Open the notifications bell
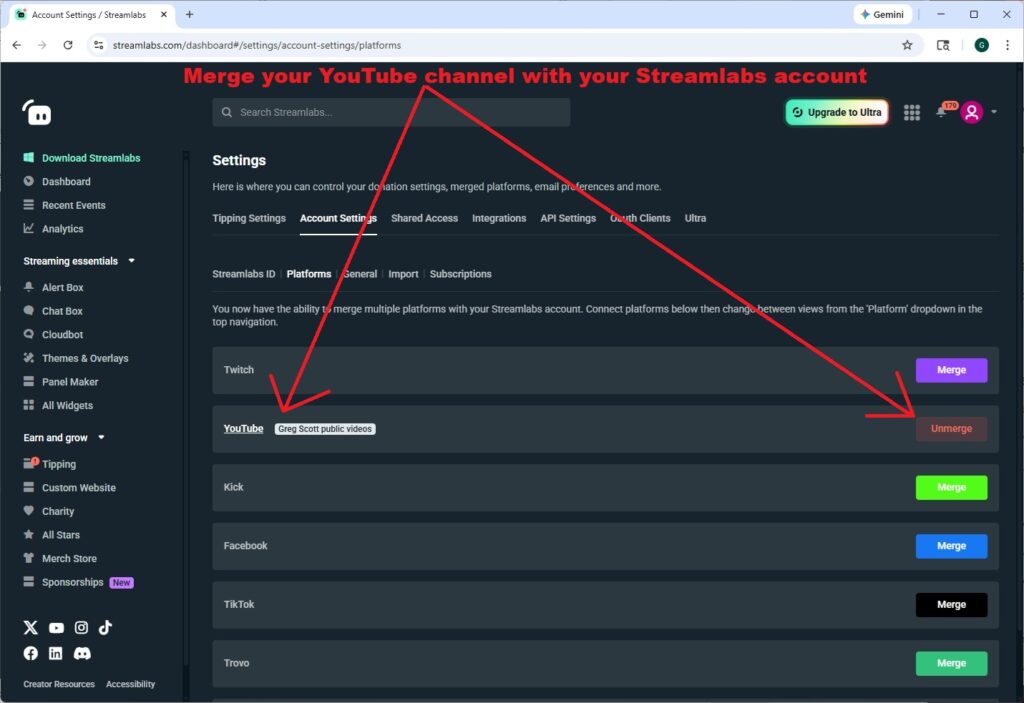 [941, 112]
